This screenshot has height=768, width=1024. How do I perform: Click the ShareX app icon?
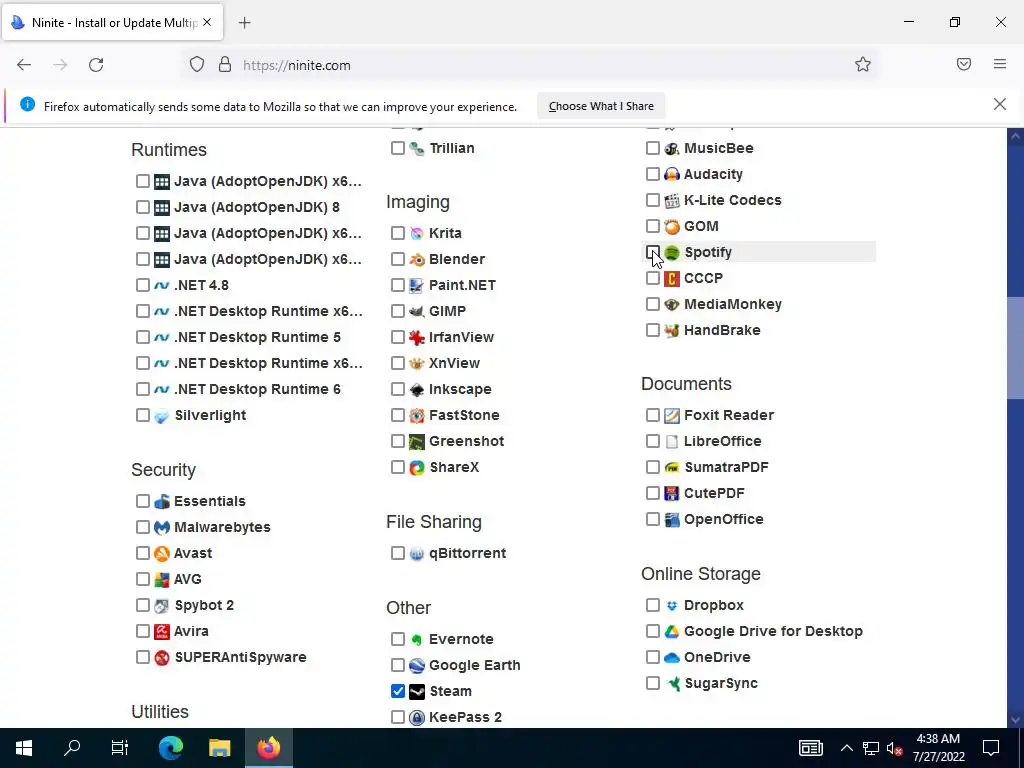417,468
